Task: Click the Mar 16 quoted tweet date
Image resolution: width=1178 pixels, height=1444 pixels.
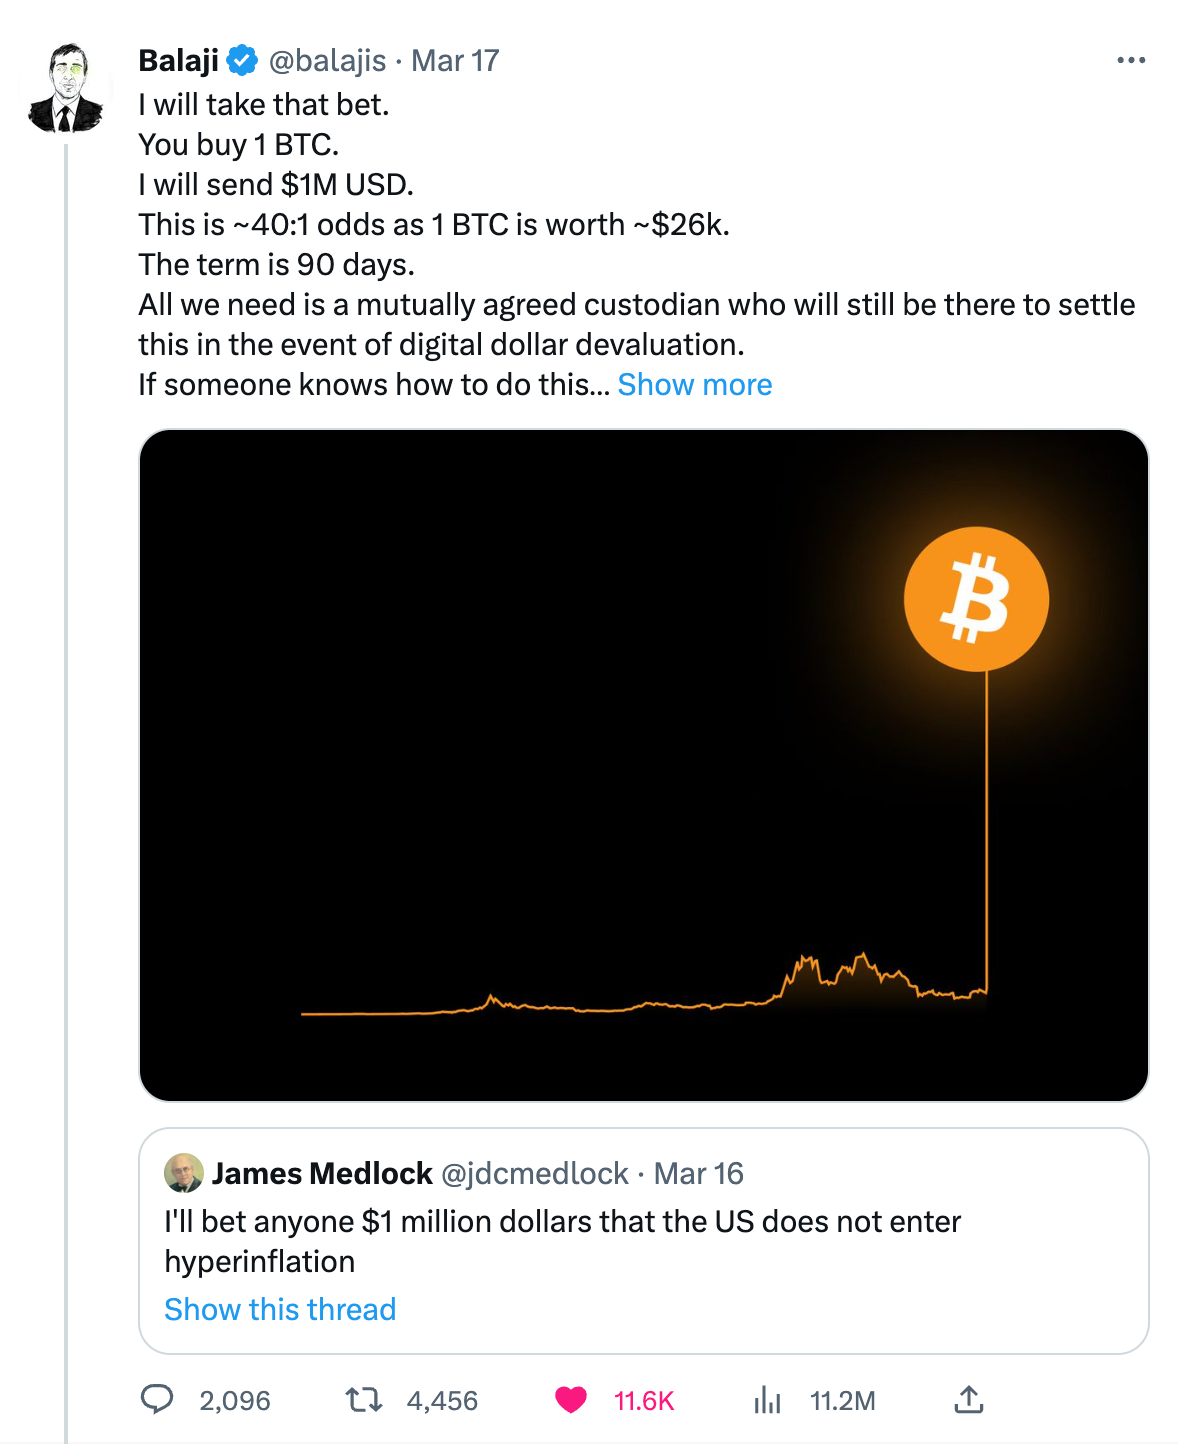Action: click(x=699, y=1173)
